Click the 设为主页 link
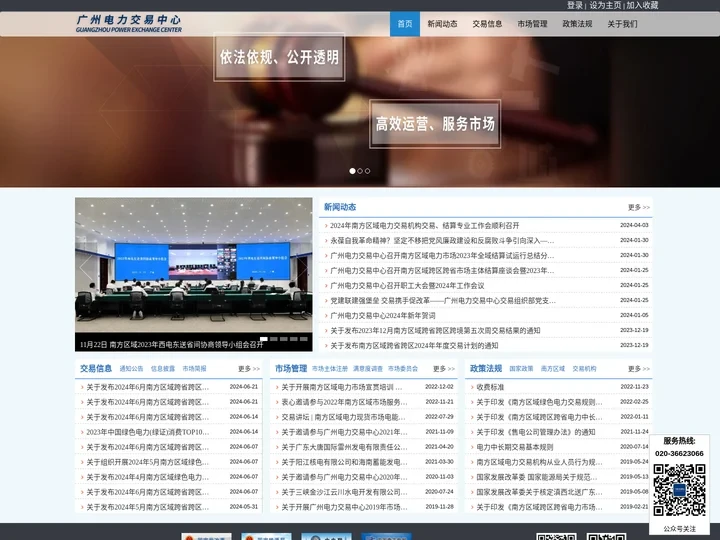 pyautogui.click(x=605, y=5)
